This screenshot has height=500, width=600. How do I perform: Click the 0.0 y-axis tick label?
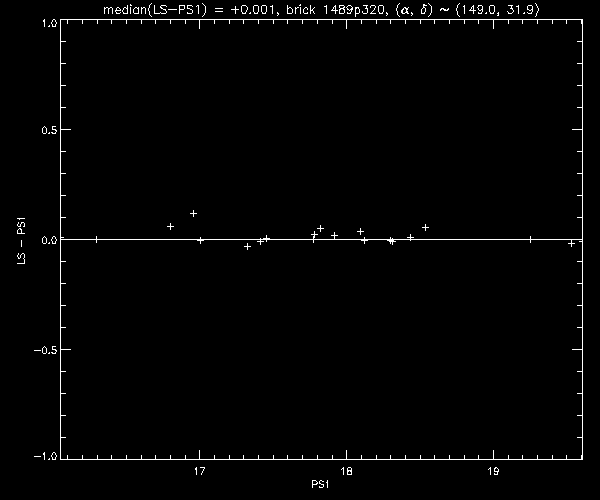(x=49, y=240)
